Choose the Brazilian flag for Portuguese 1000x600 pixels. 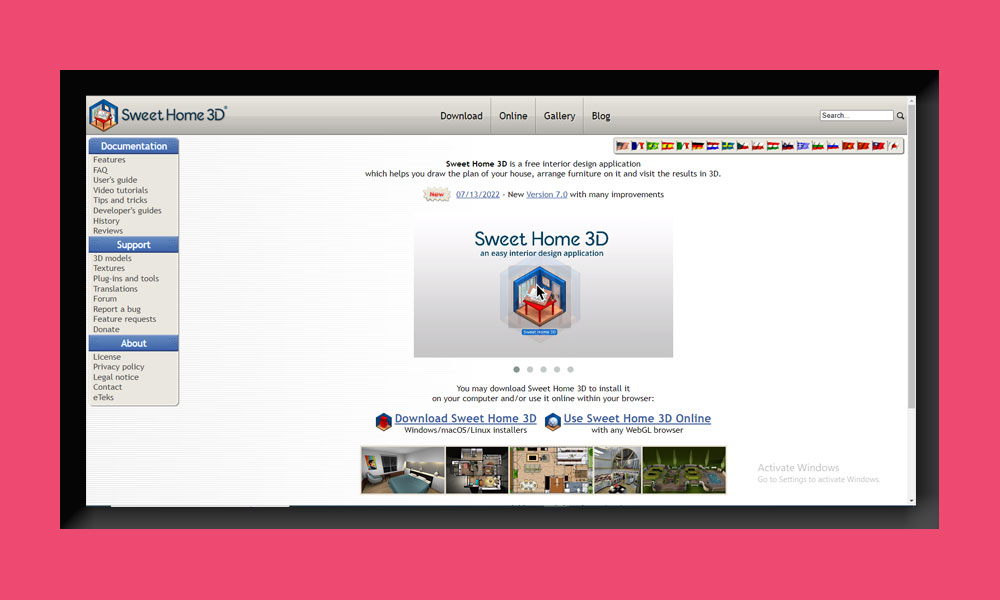pos(652,146)
